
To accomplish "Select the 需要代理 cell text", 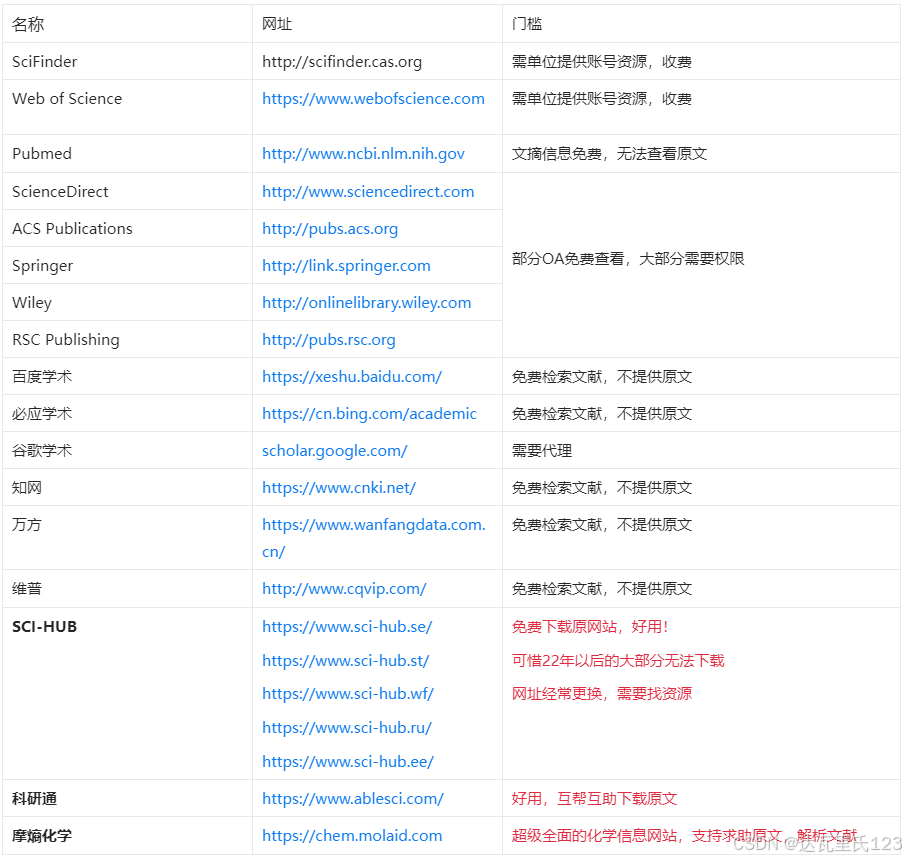I will pos(542,451).
